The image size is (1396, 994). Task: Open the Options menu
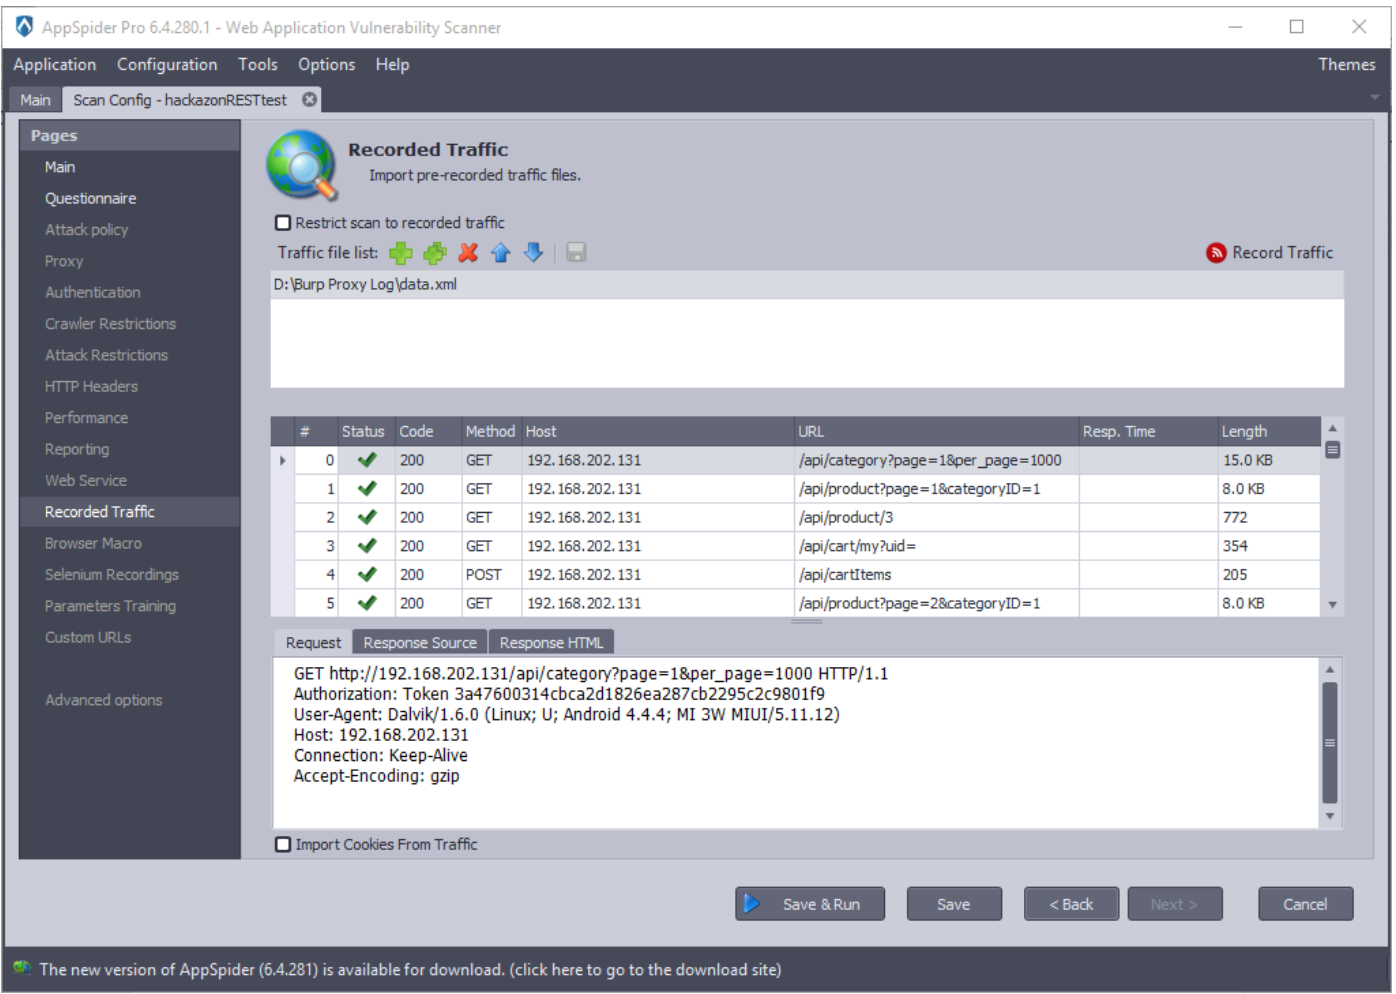(x=326, y=64)
